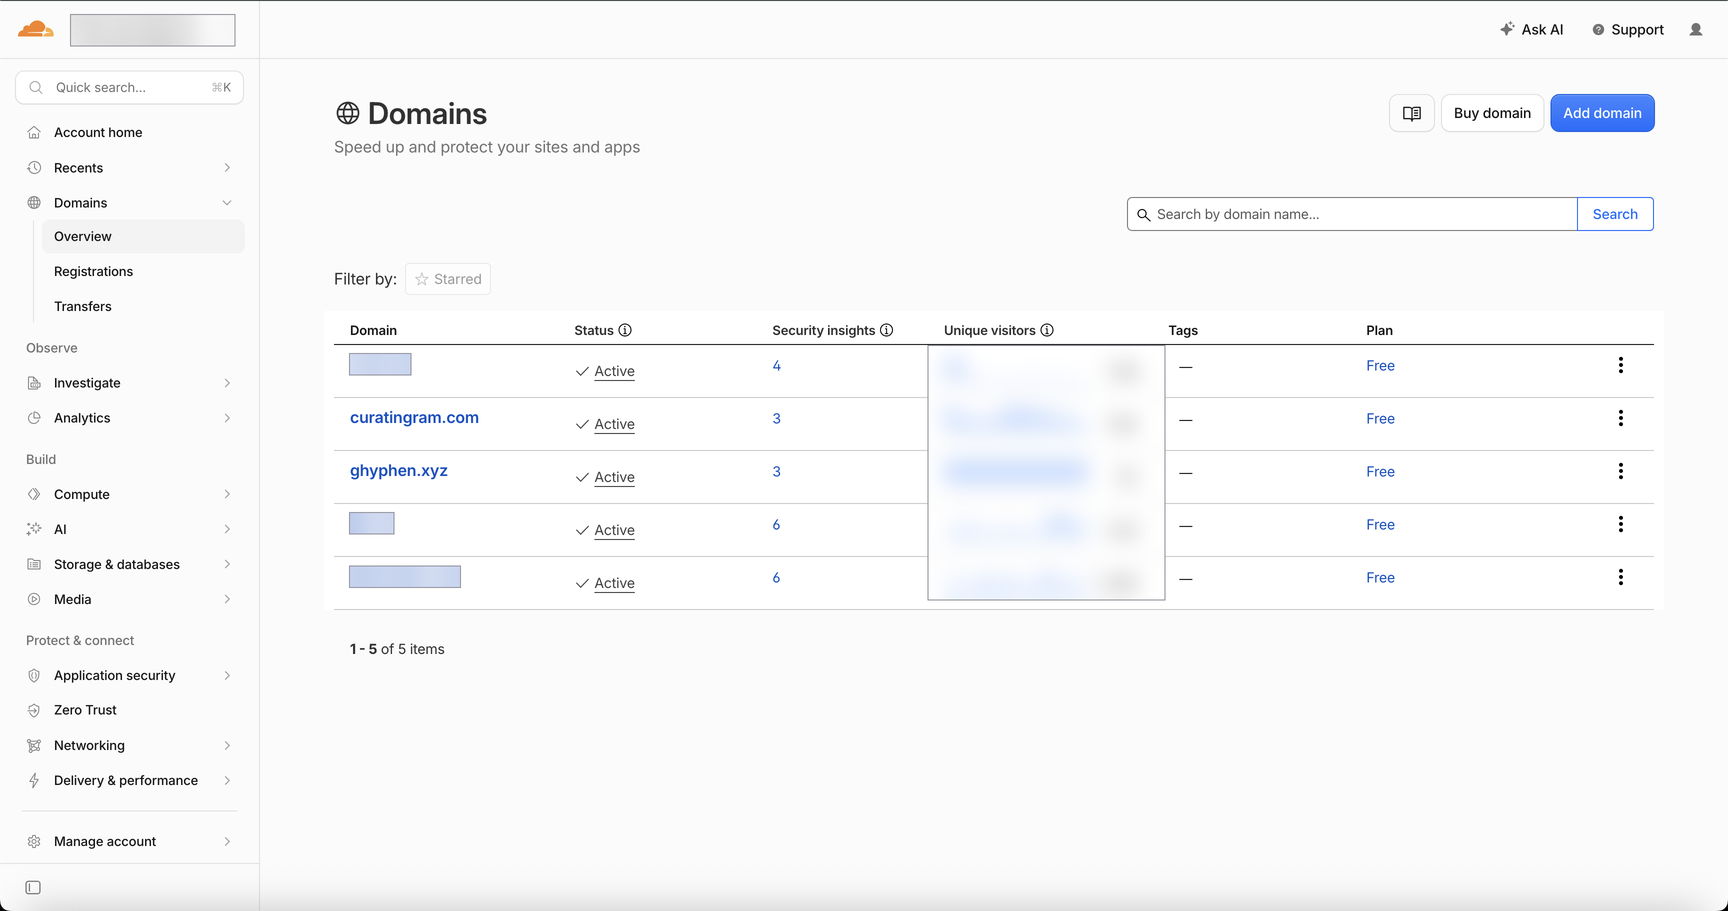1728x911 pixels.
Task: Click the Media sidebar chevron
Action: pos(227,599)
